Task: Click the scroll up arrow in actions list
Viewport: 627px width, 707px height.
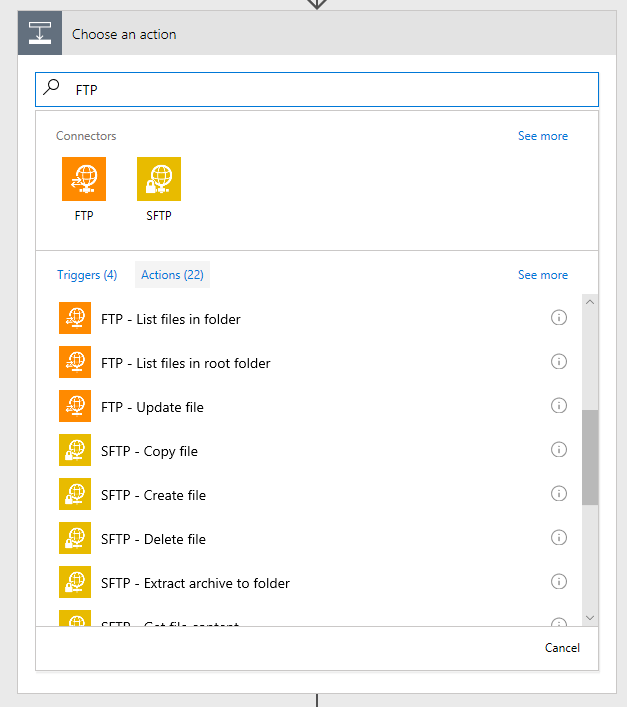Action: tap(590, 302)
